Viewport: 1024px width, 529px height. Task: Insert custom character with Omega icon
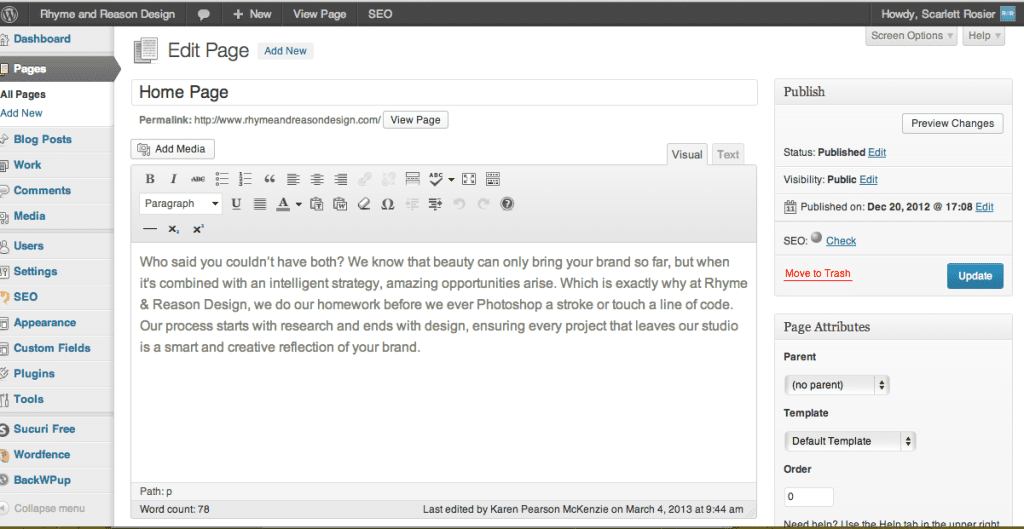387,204
